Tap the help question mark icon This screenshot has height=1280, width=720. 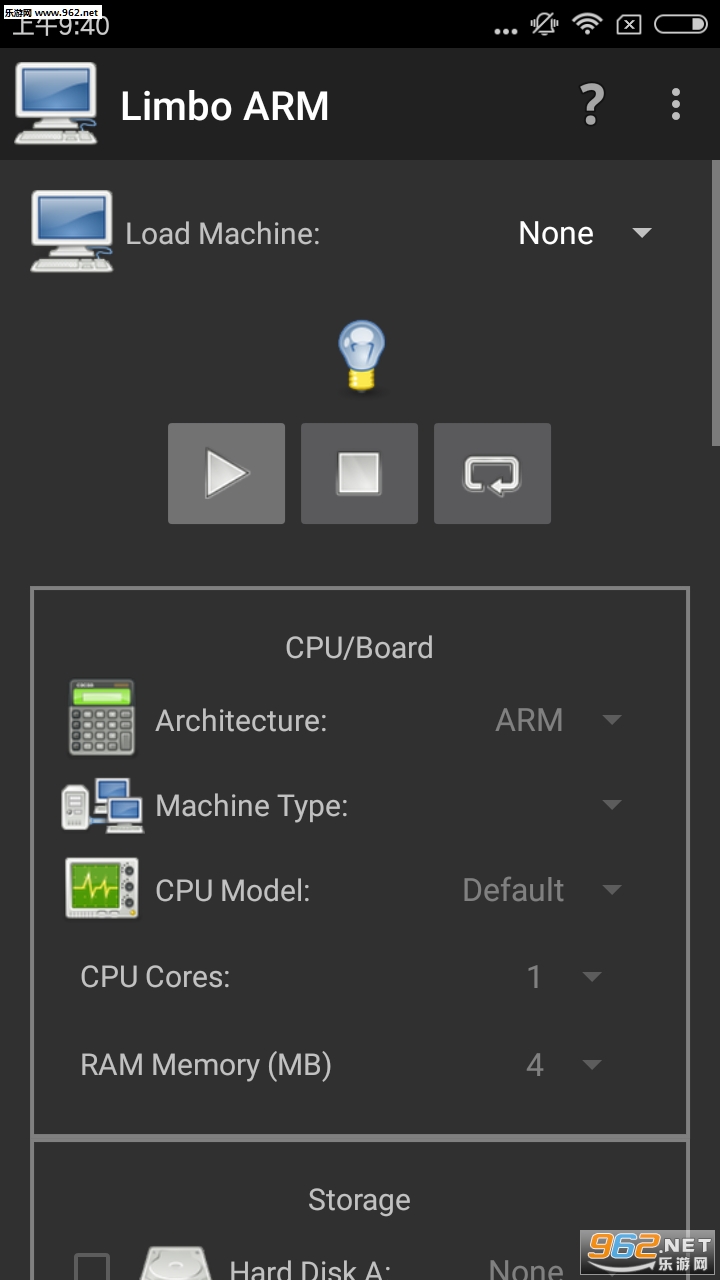point(592,104)
